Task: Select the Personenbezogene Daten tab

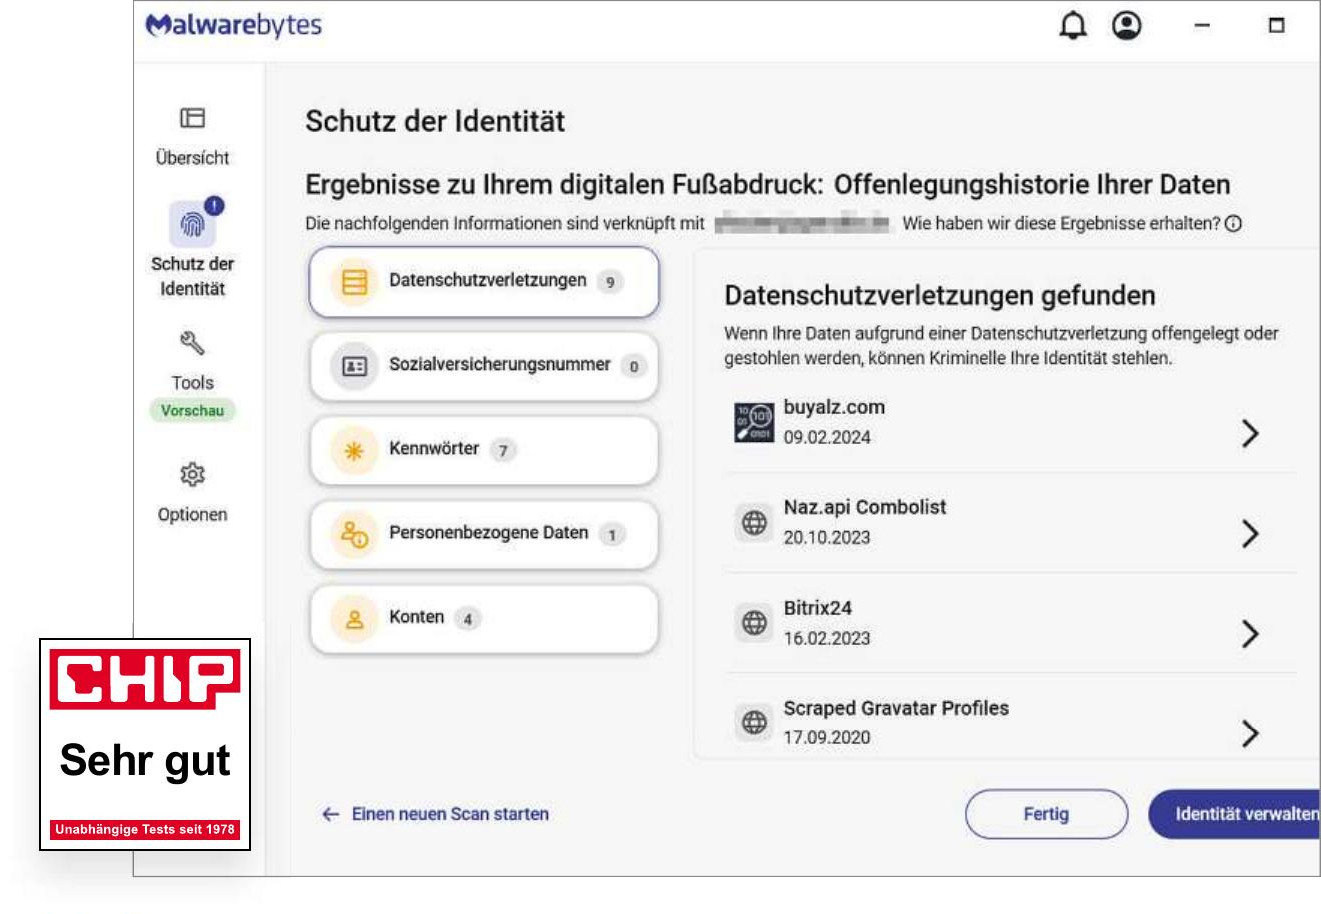Action: [484, 534]
